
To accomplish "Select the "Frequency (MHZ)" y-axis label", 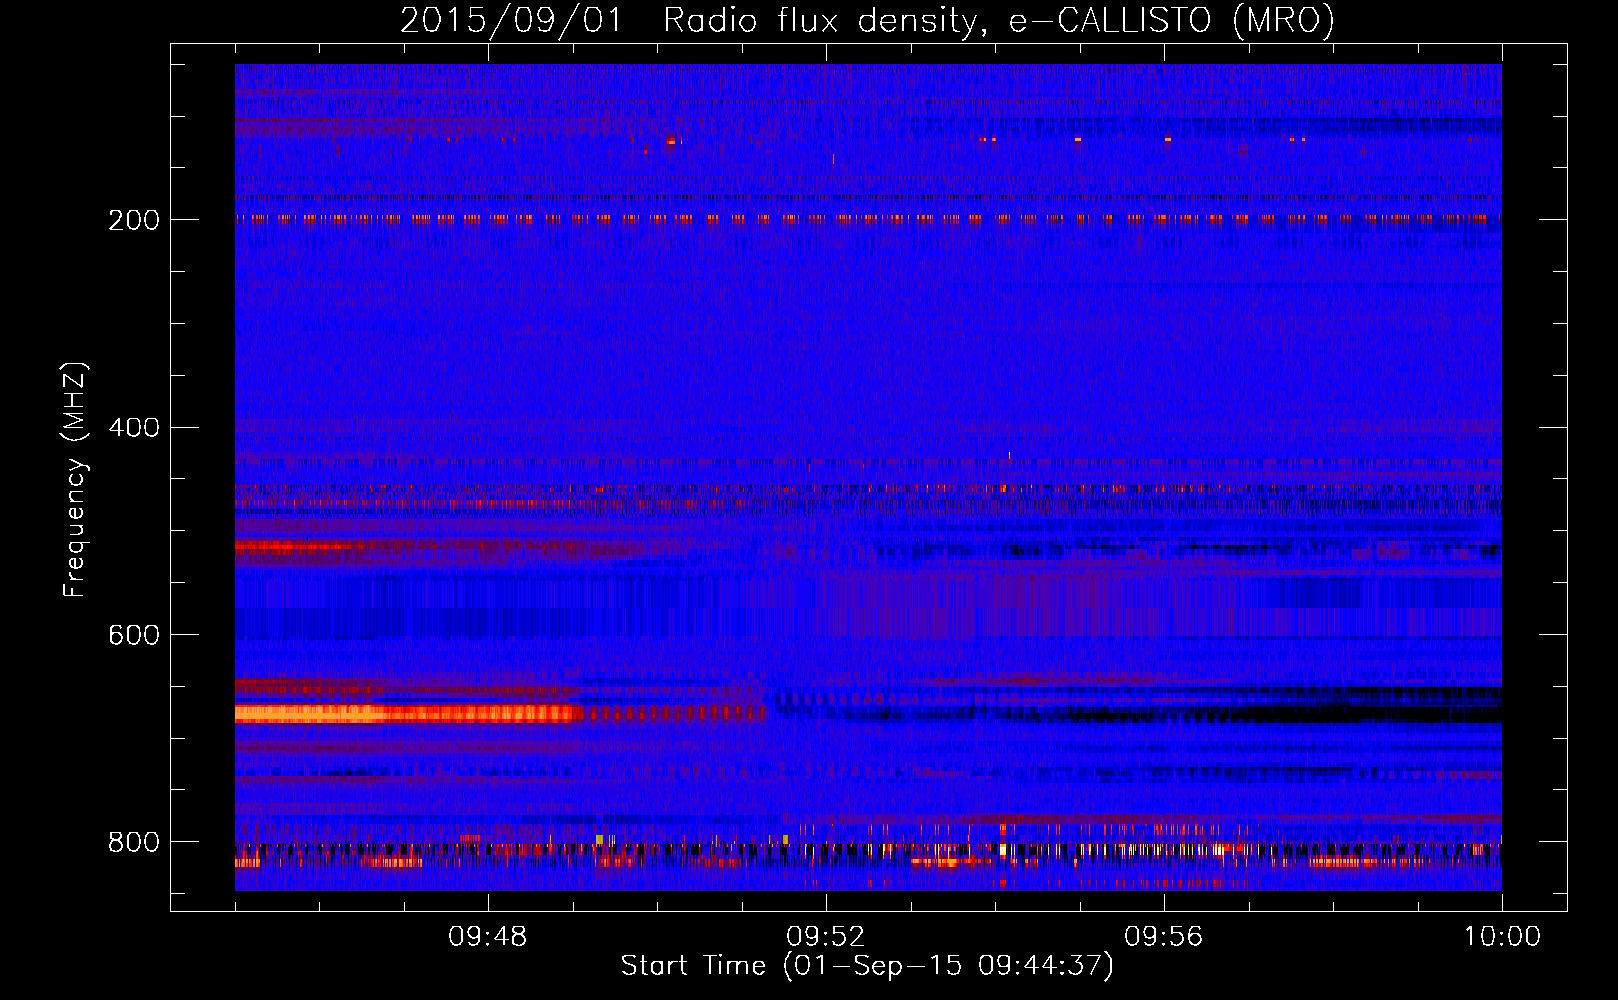I will 75,480.
